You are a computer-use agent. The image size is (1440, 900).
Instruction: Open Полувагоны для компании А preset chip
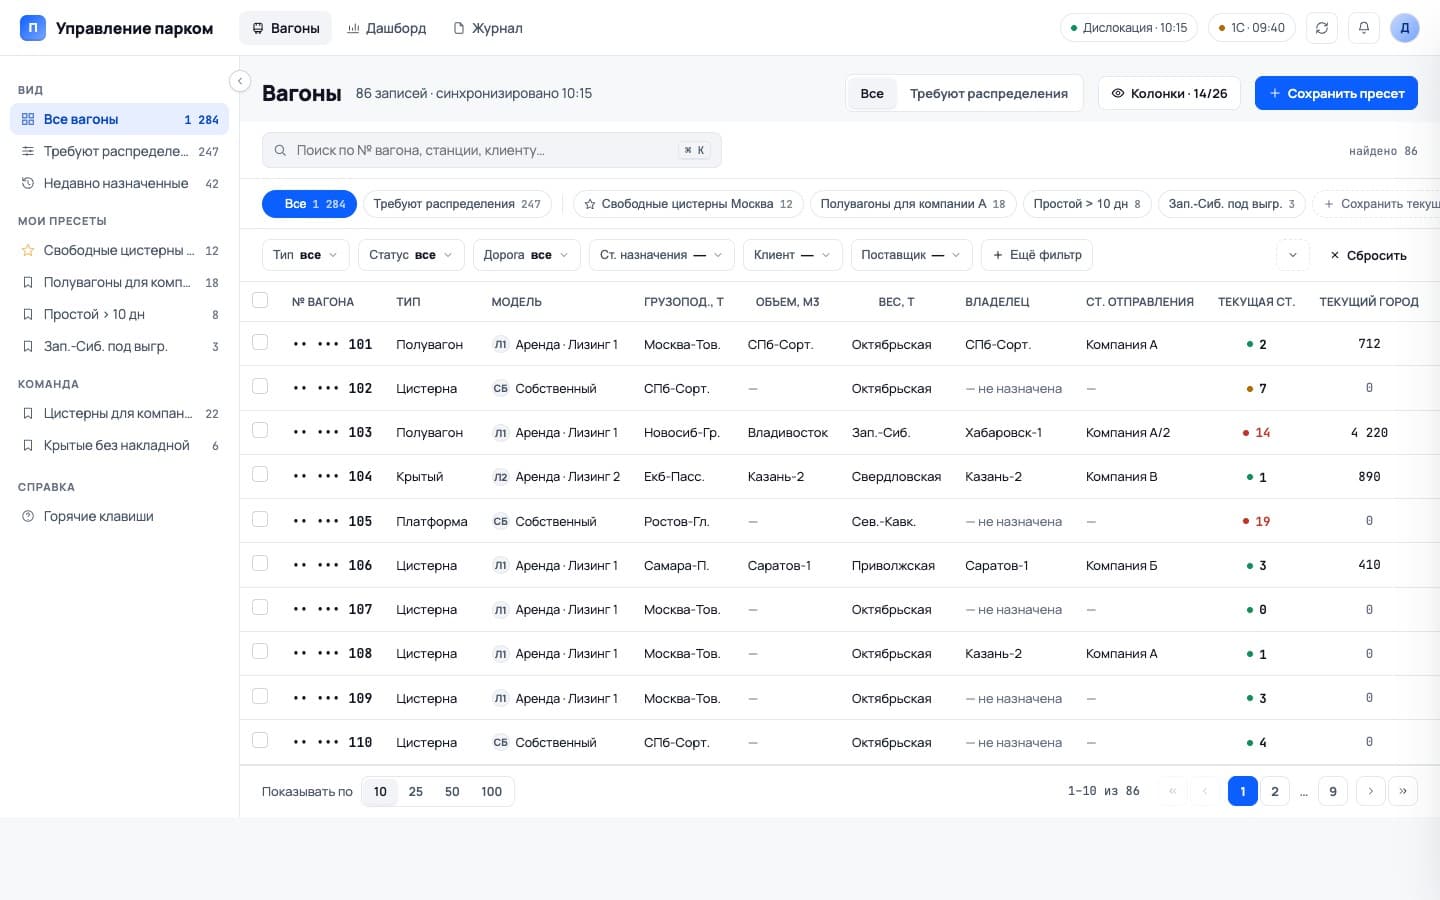(x=913, y=204)
